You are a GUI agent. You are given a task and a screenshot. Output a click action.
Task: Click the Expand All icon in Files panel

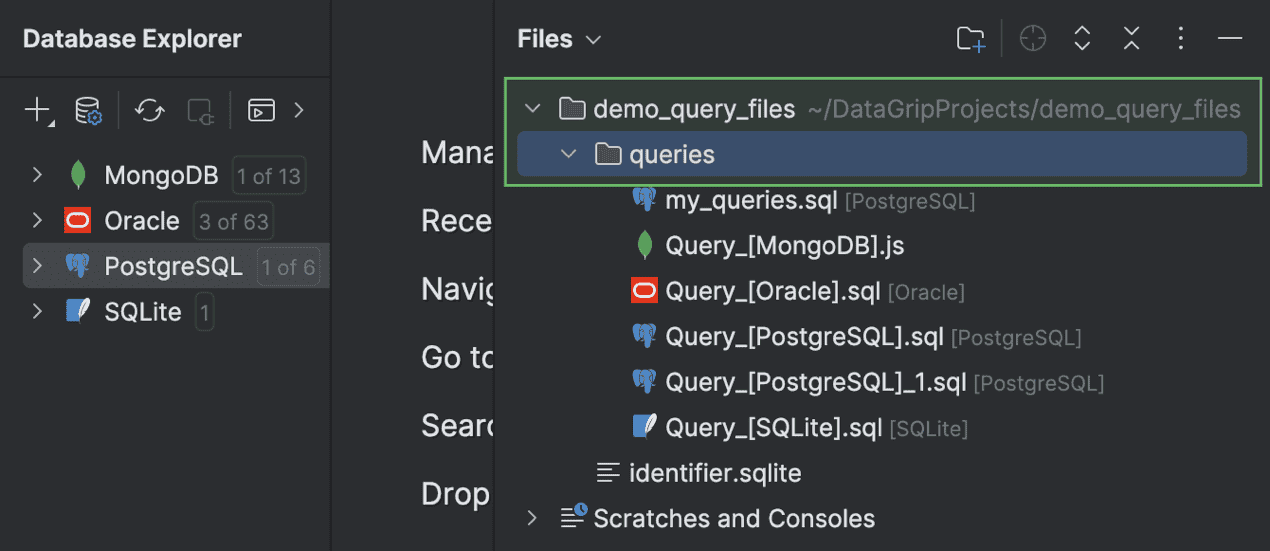click(x=1082, y=39)
